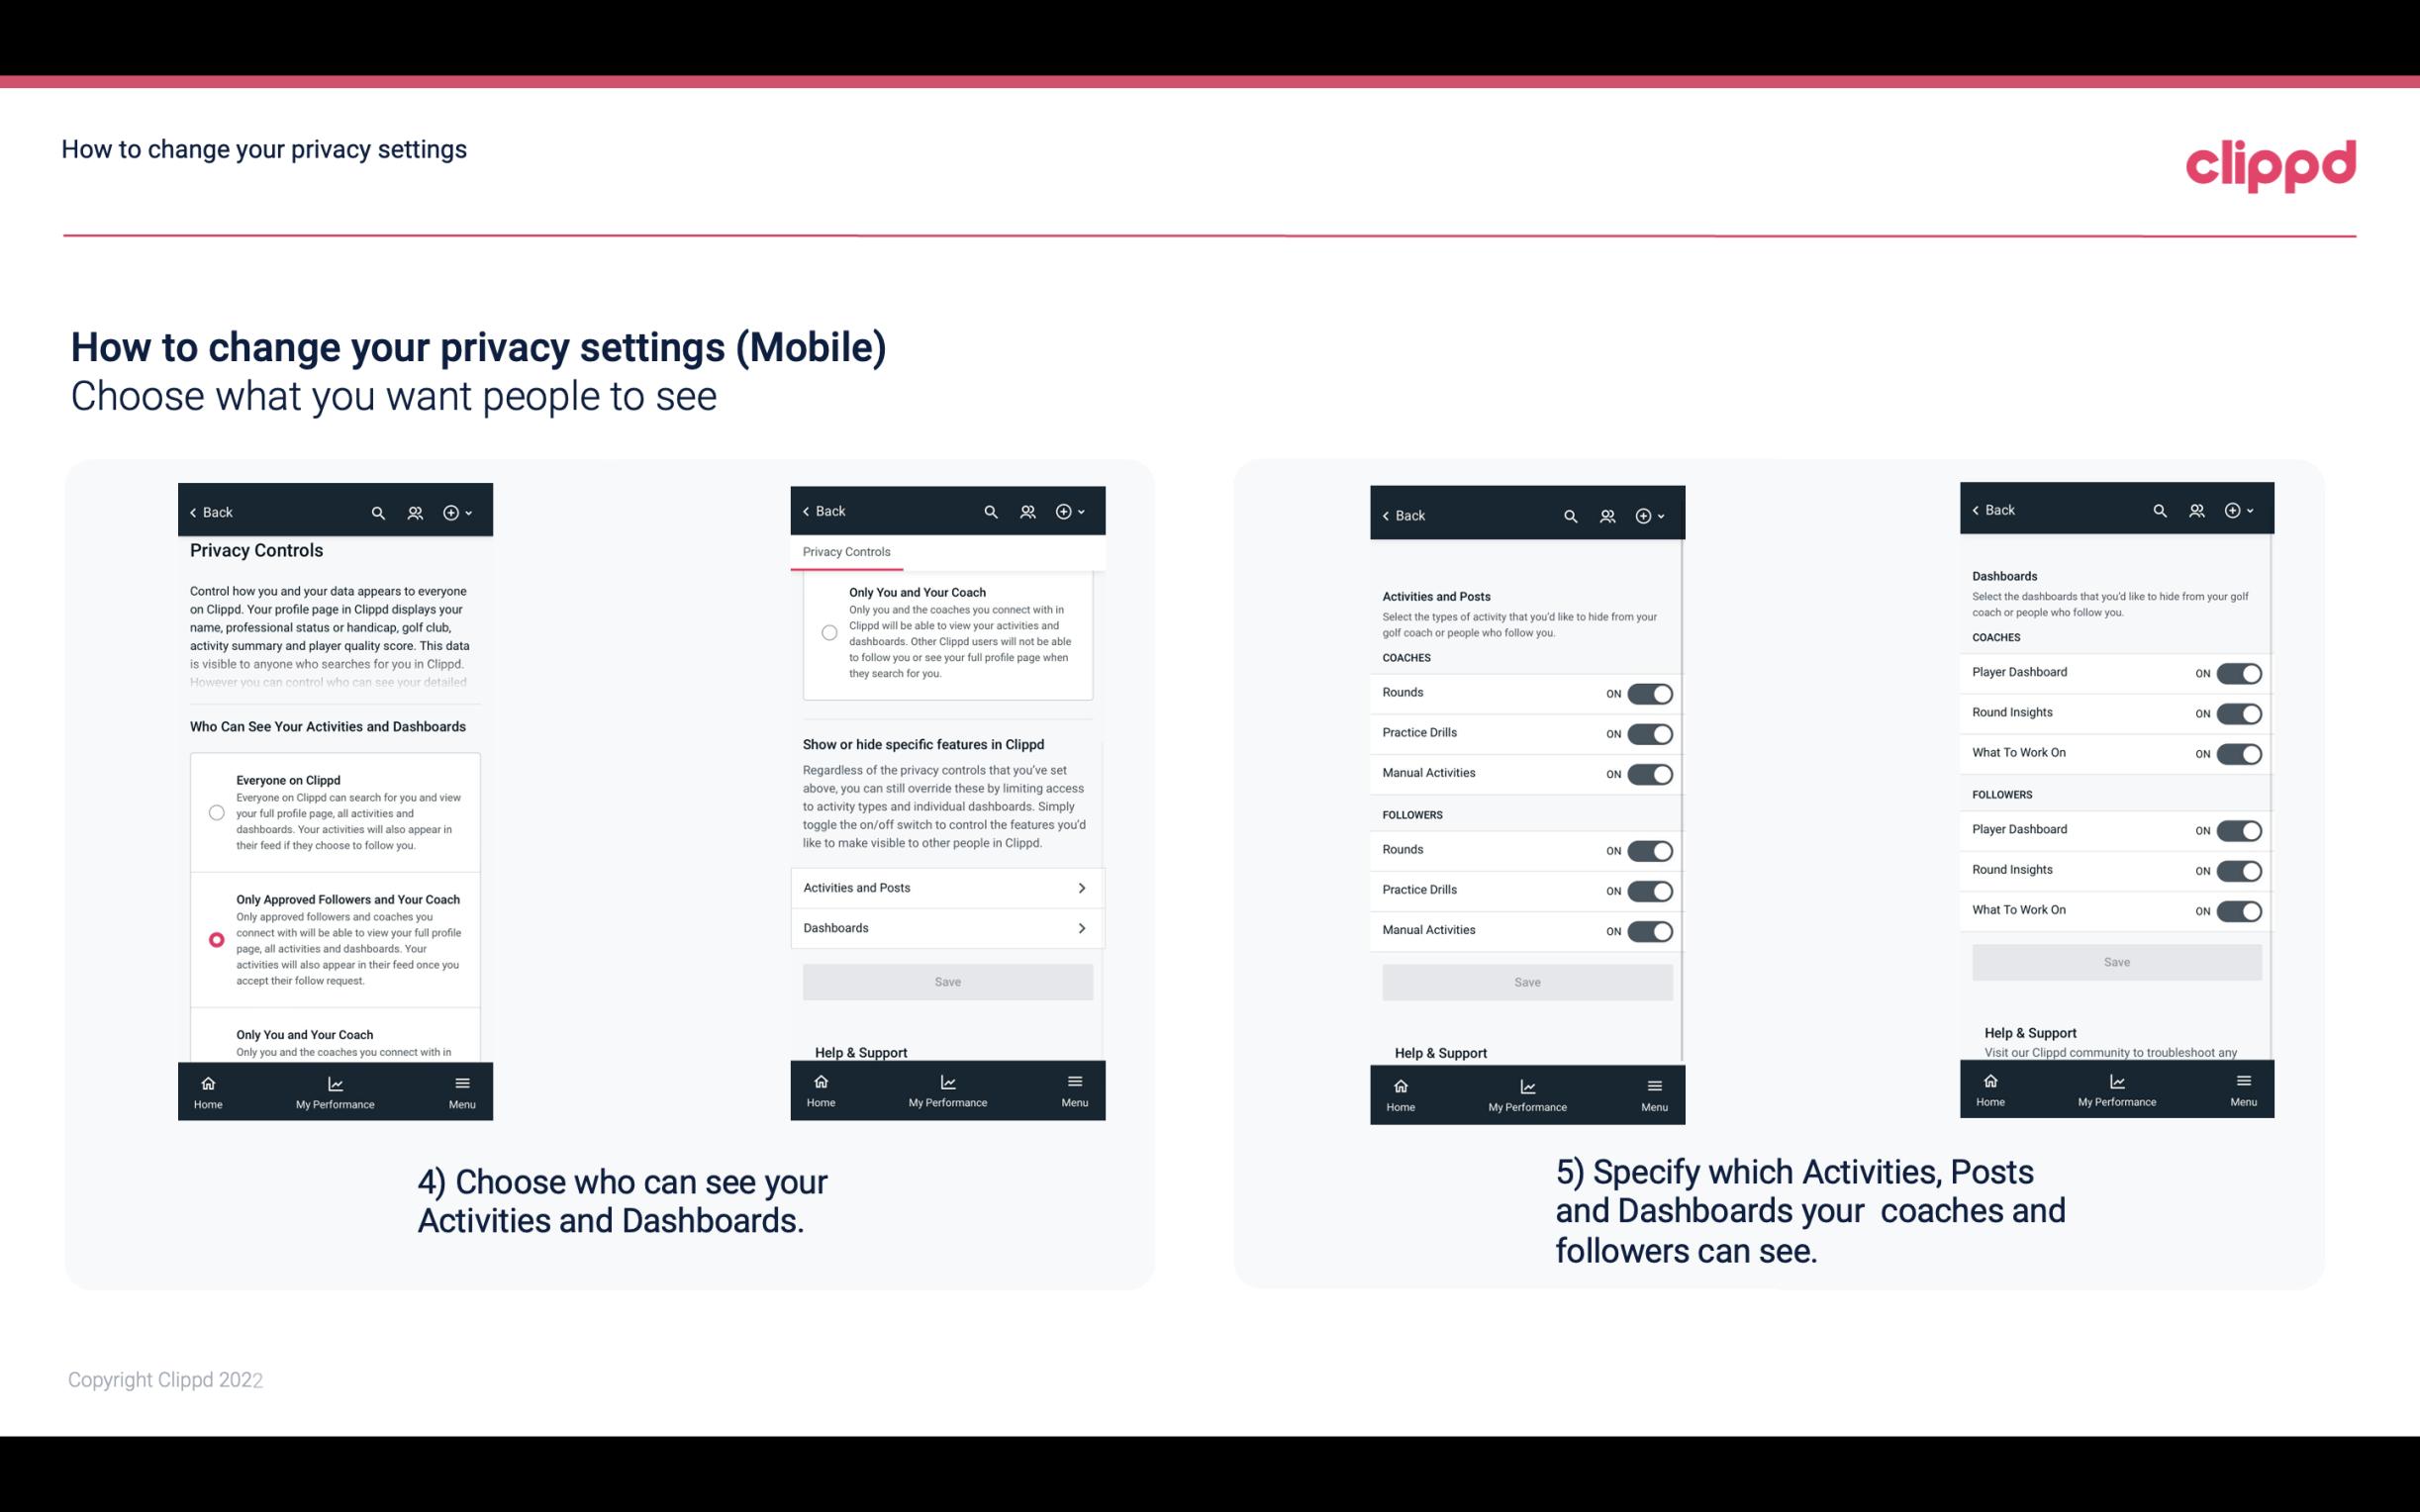Tap the Search icon in top bar

tap(380, 511)
